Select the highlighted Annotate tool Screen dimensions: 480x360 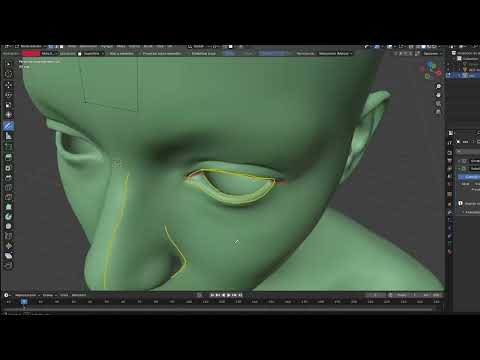[9, 126]
